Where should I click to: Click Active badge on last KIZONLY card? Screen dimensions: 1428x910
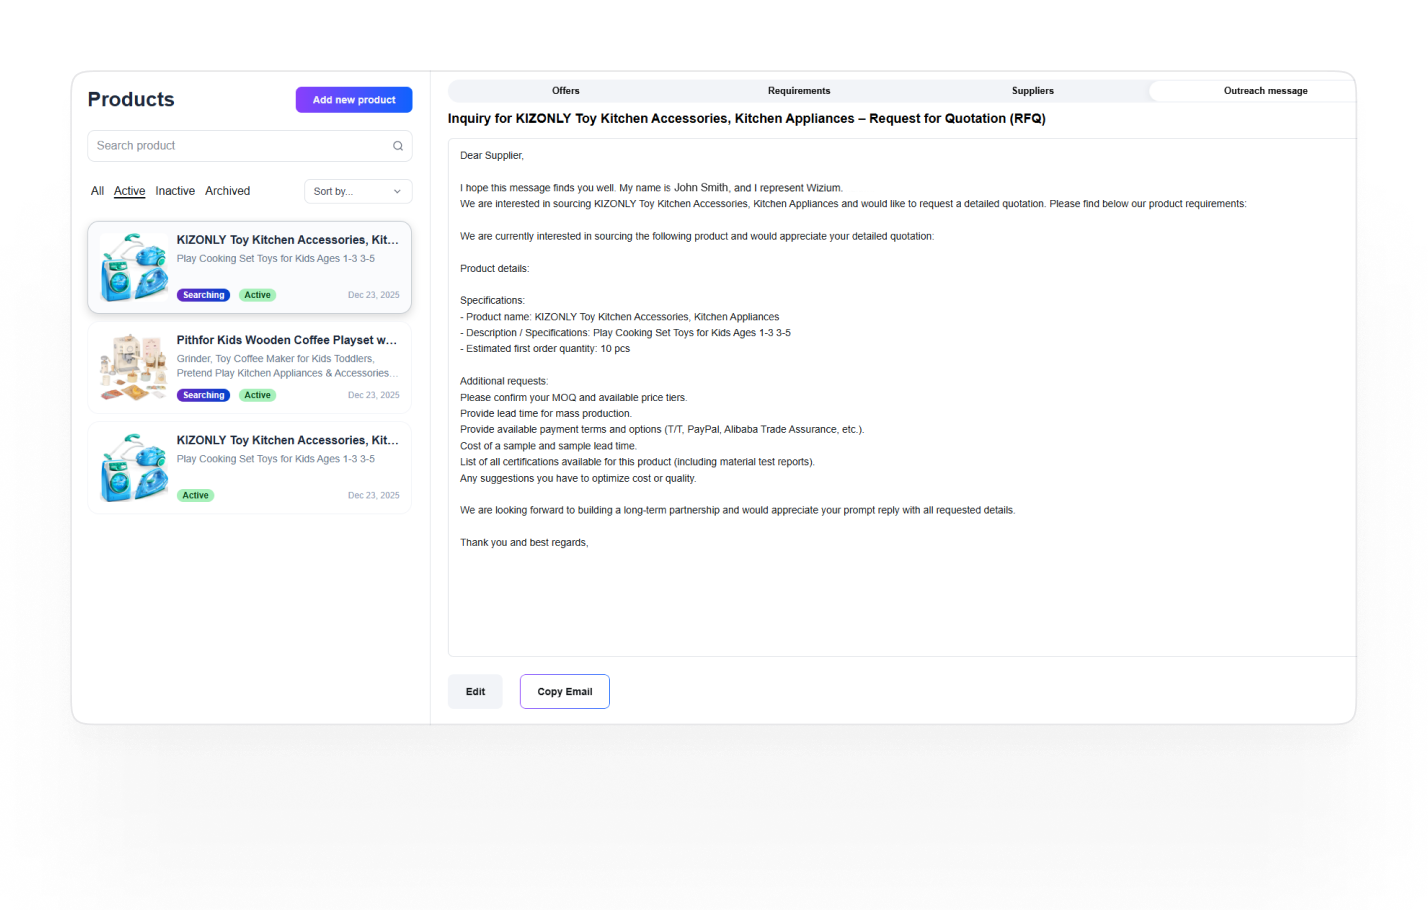pos(196,495)
